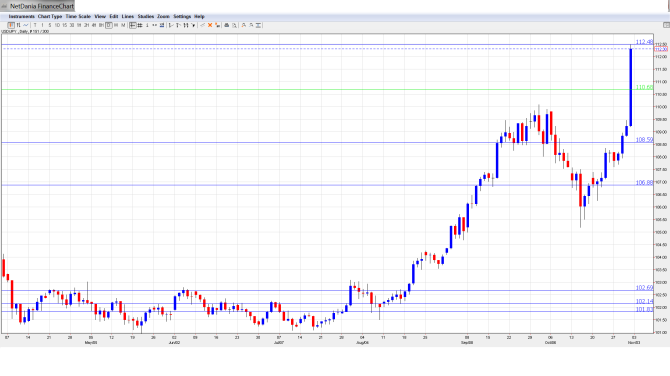The width and height of the screenshot is (670, 376).
Task: Click the 108.58 support line label
Action: [644, 140]
